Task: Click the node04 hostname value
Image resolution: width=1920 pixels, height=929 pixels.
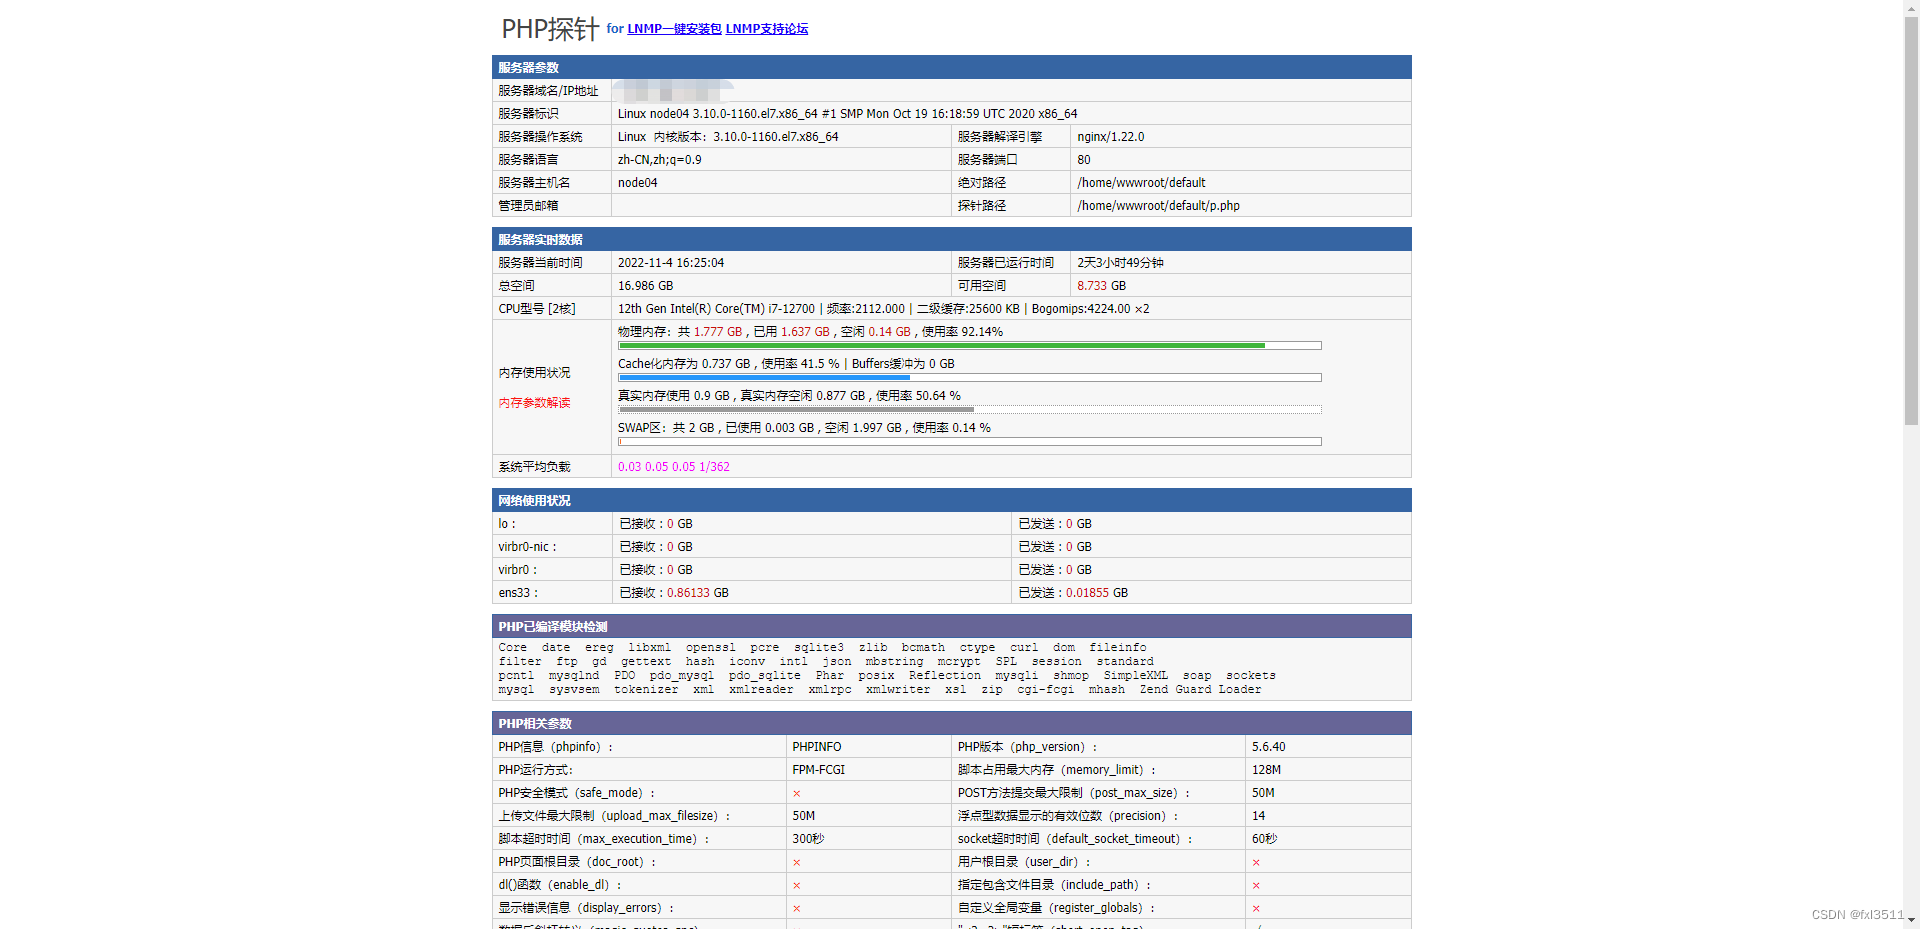Action: (x=638, y=183)
